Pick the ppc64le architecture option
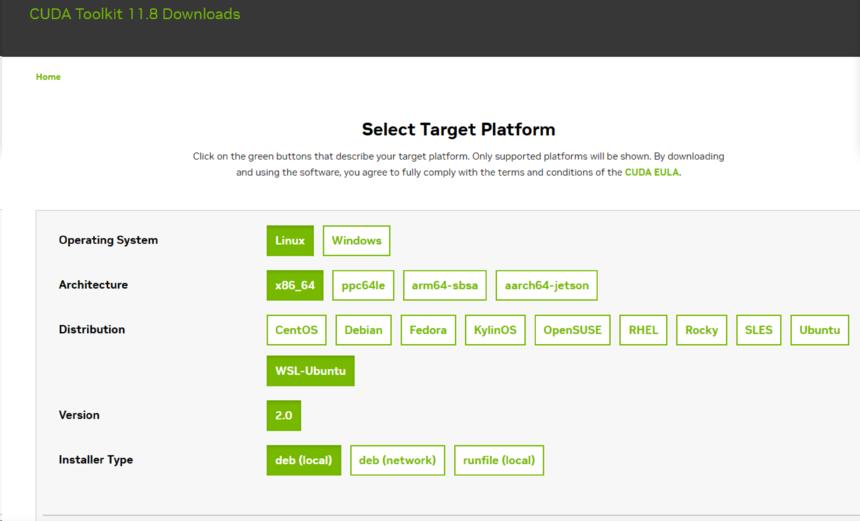Viewport: 860px width, 521px height. click(x=363, y=285)
